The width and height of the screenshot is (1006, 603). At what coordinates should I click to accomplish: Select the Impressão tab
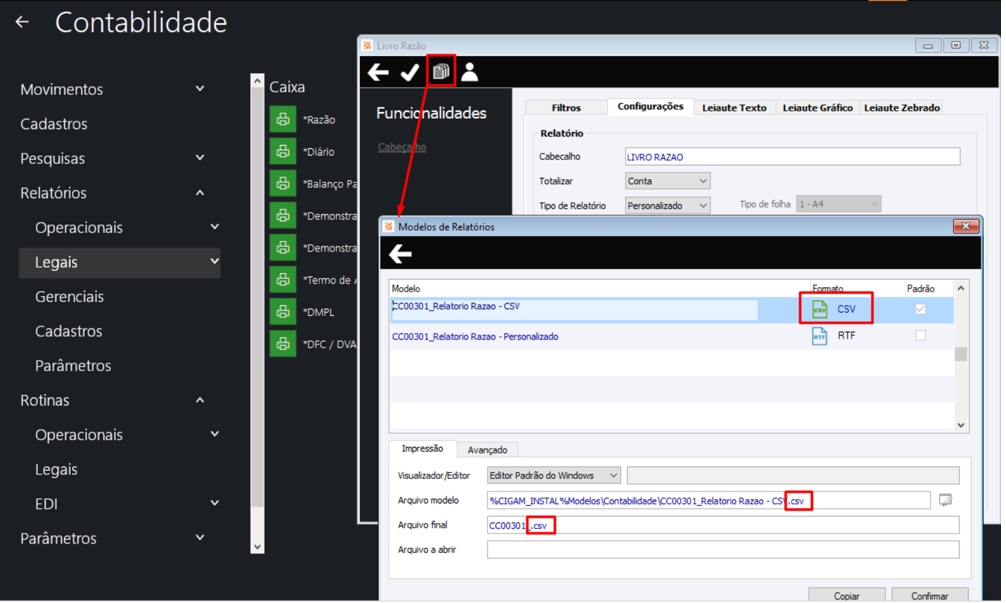pyautogui.click(x=422, y=449)
